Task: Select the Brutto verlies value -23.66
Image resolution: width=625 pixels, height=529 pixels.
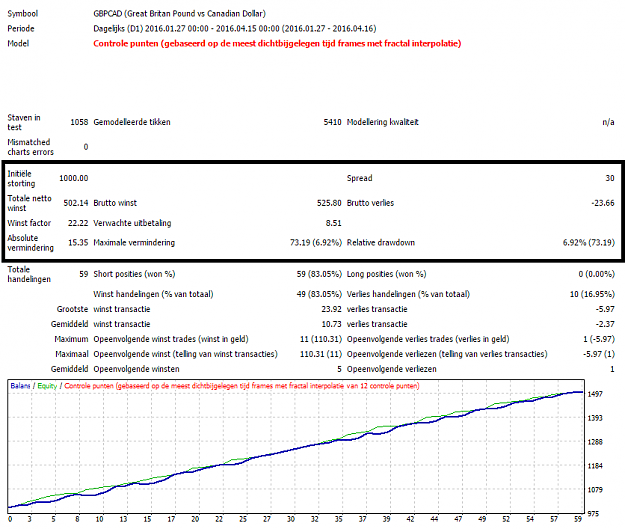Action: tap(603, 203)
